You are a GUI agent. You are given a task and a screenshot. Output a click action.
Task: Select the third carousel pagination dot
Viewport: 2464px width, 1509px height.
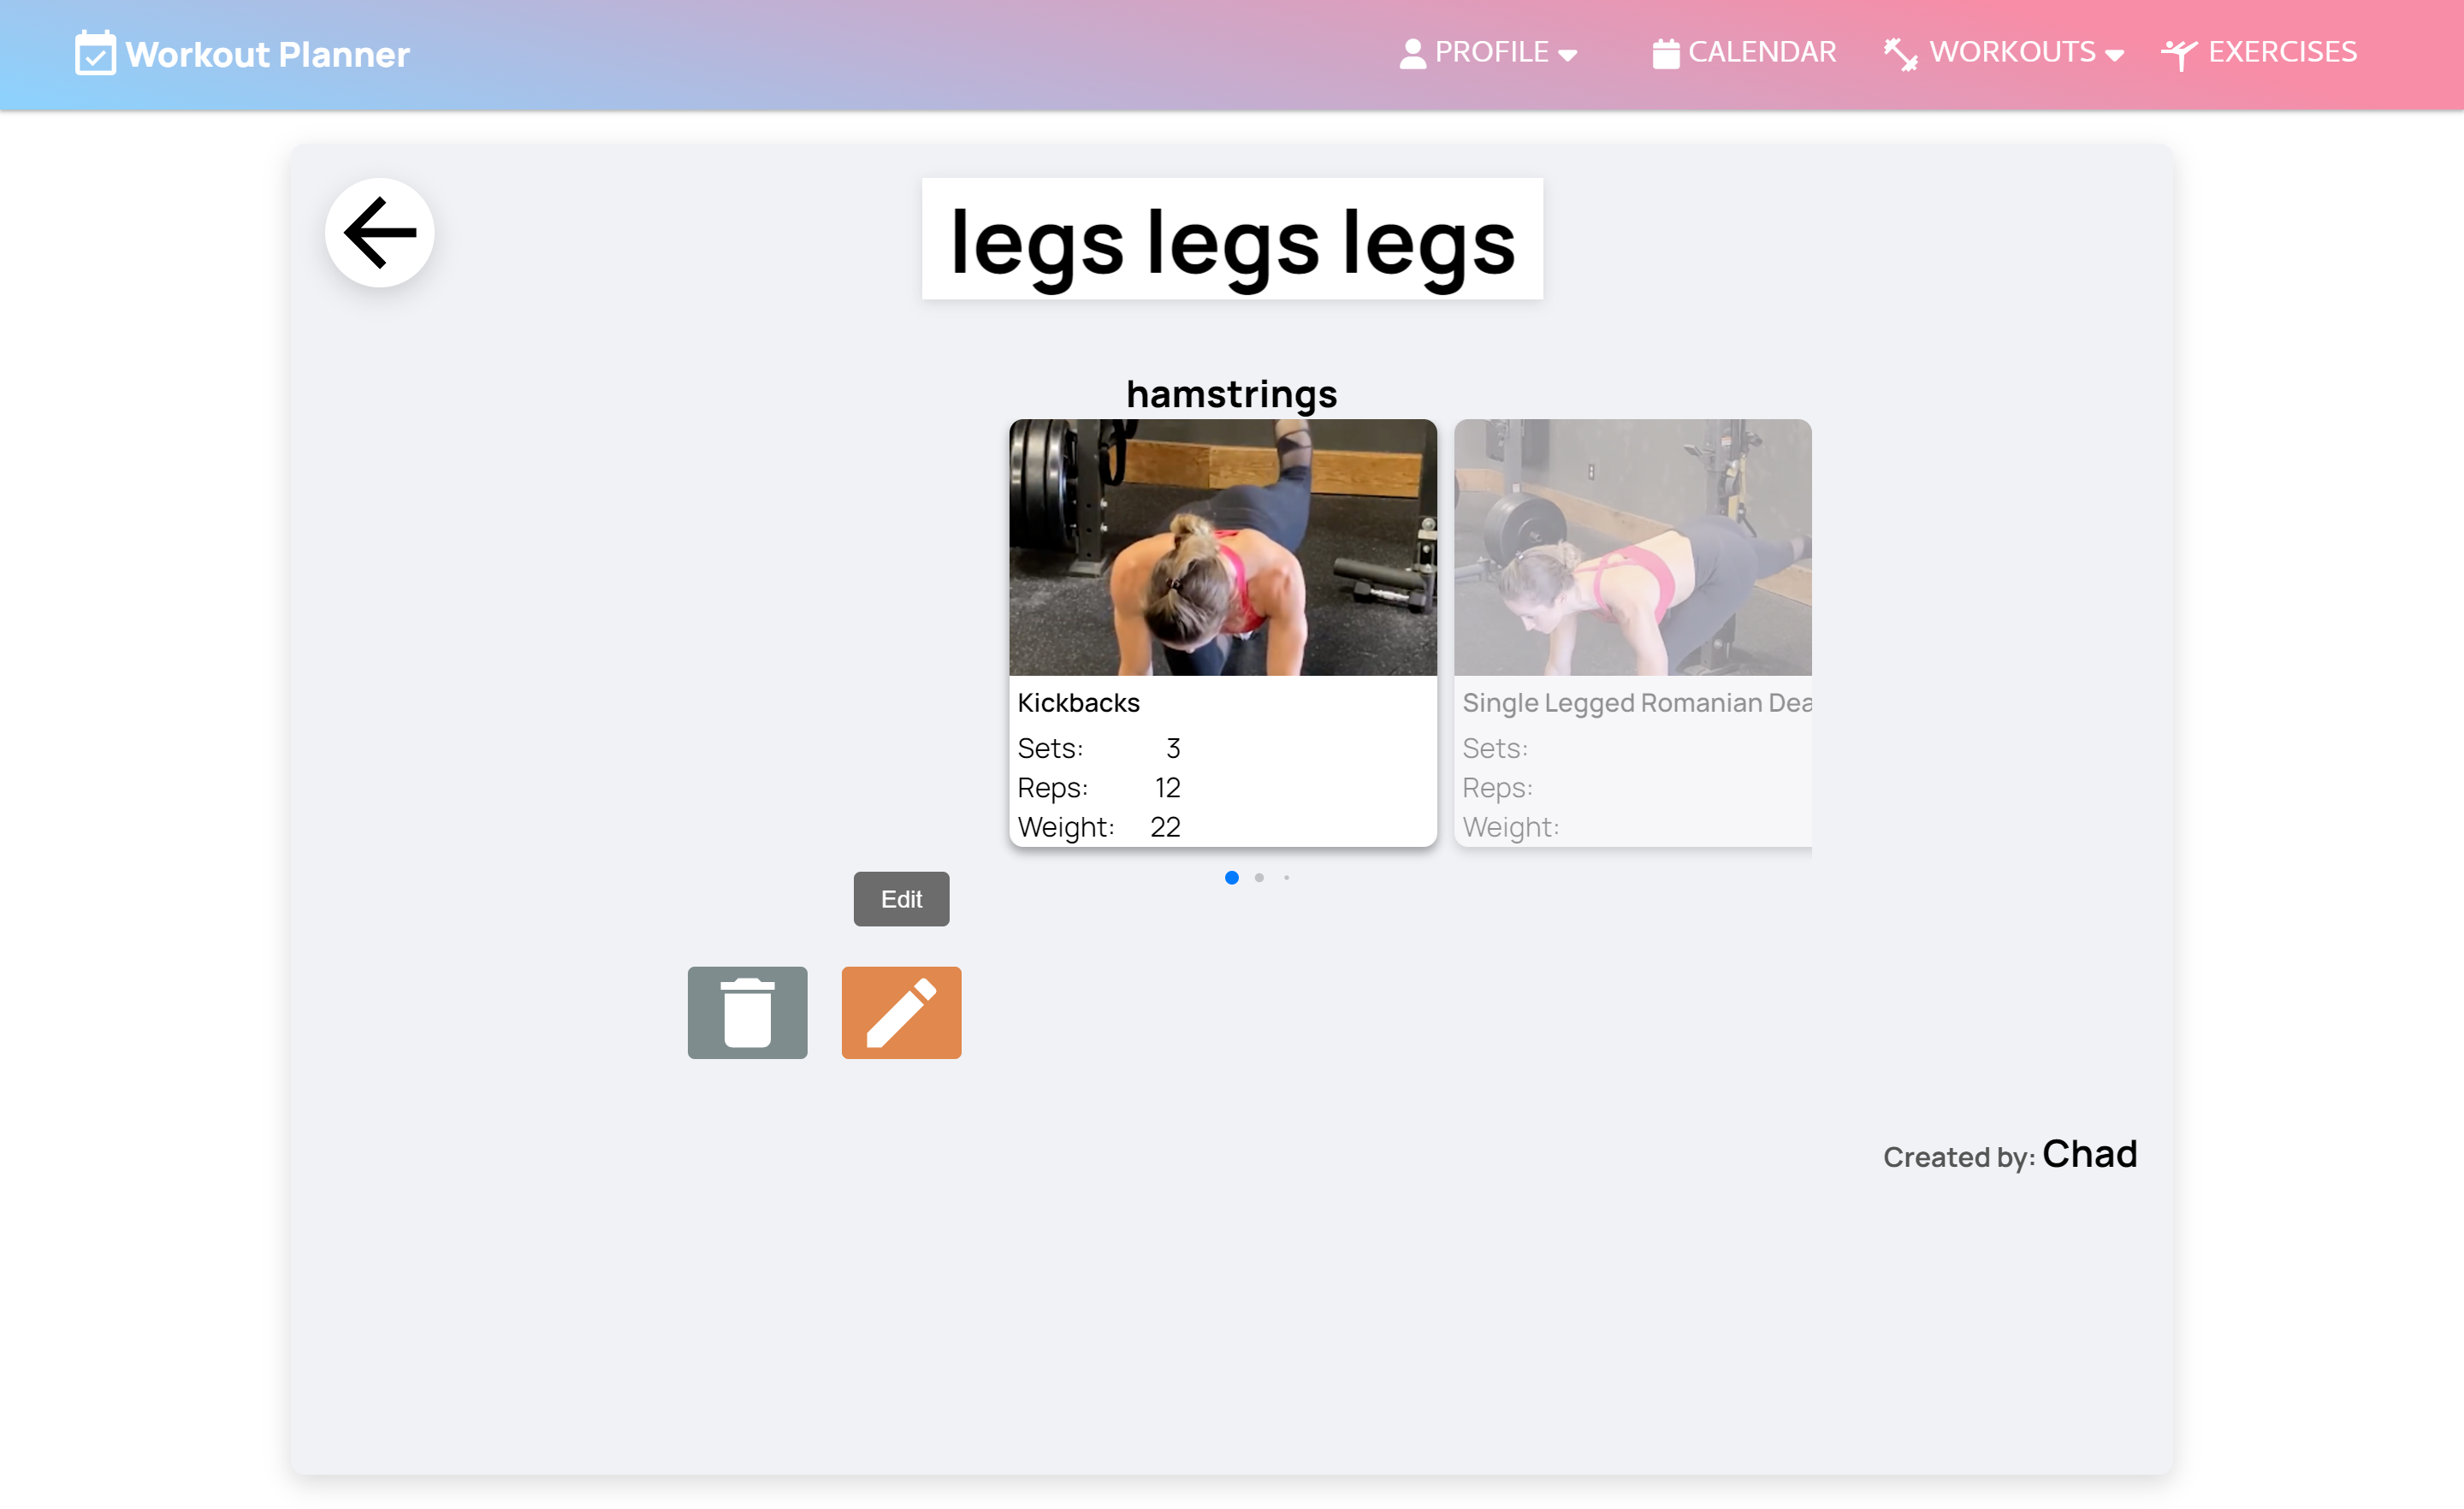[1286, 877]
